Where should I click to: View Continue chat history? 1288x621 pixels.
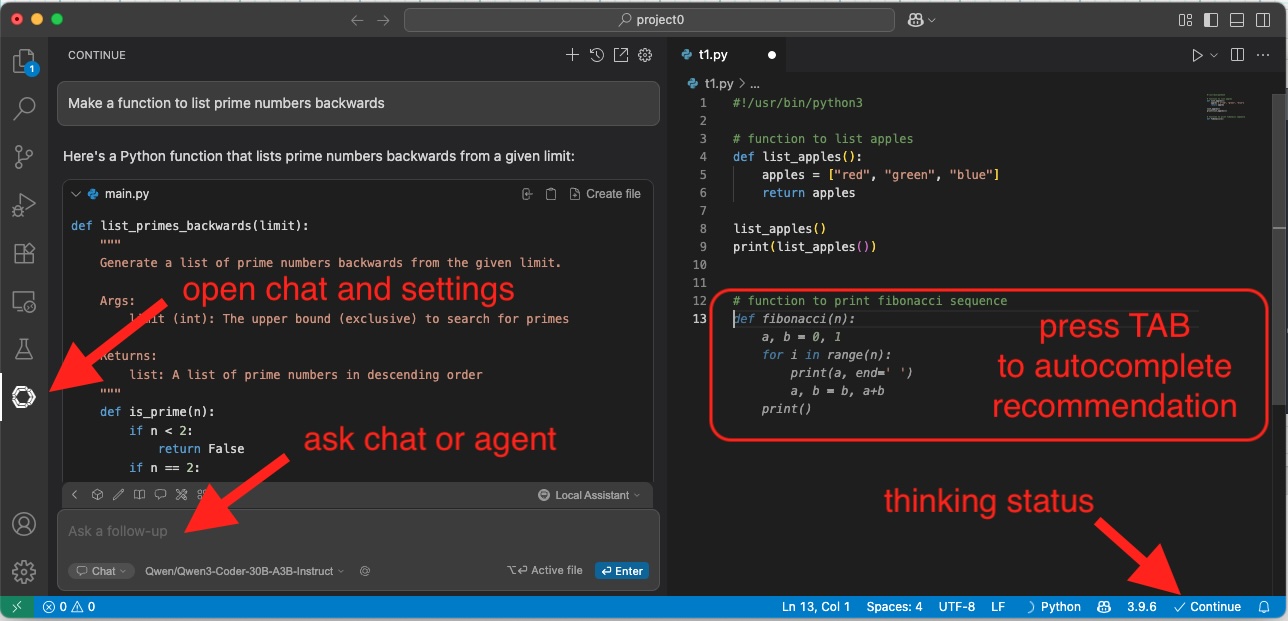597,55
